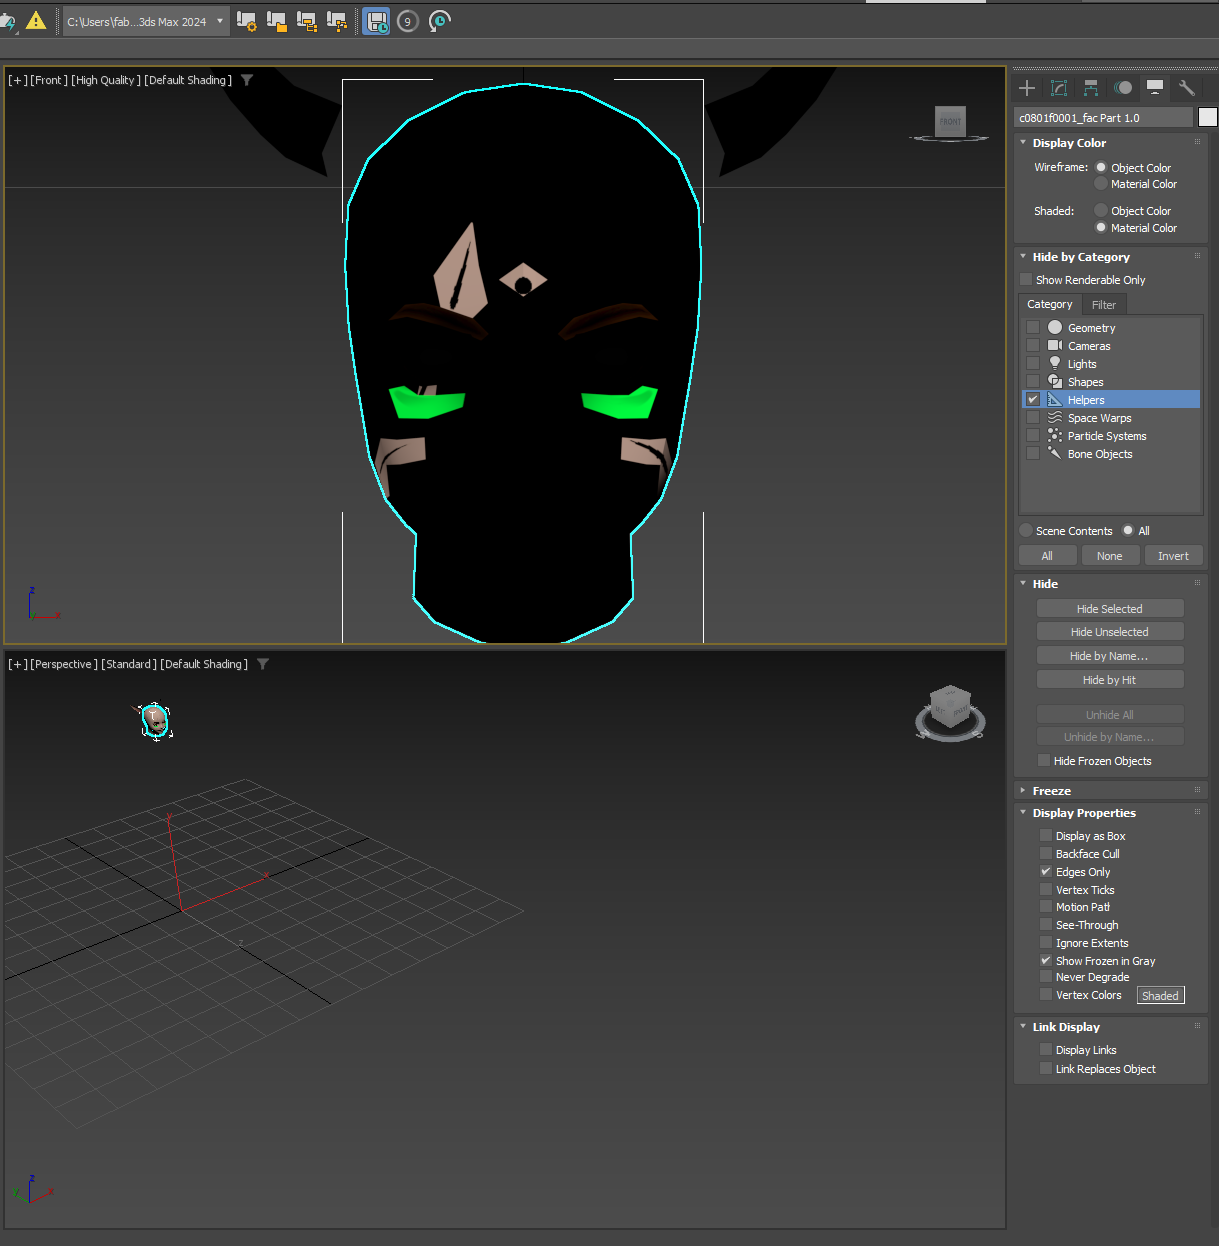Open the project path dropdown
1219x1246 pixels.
[220, 21]
